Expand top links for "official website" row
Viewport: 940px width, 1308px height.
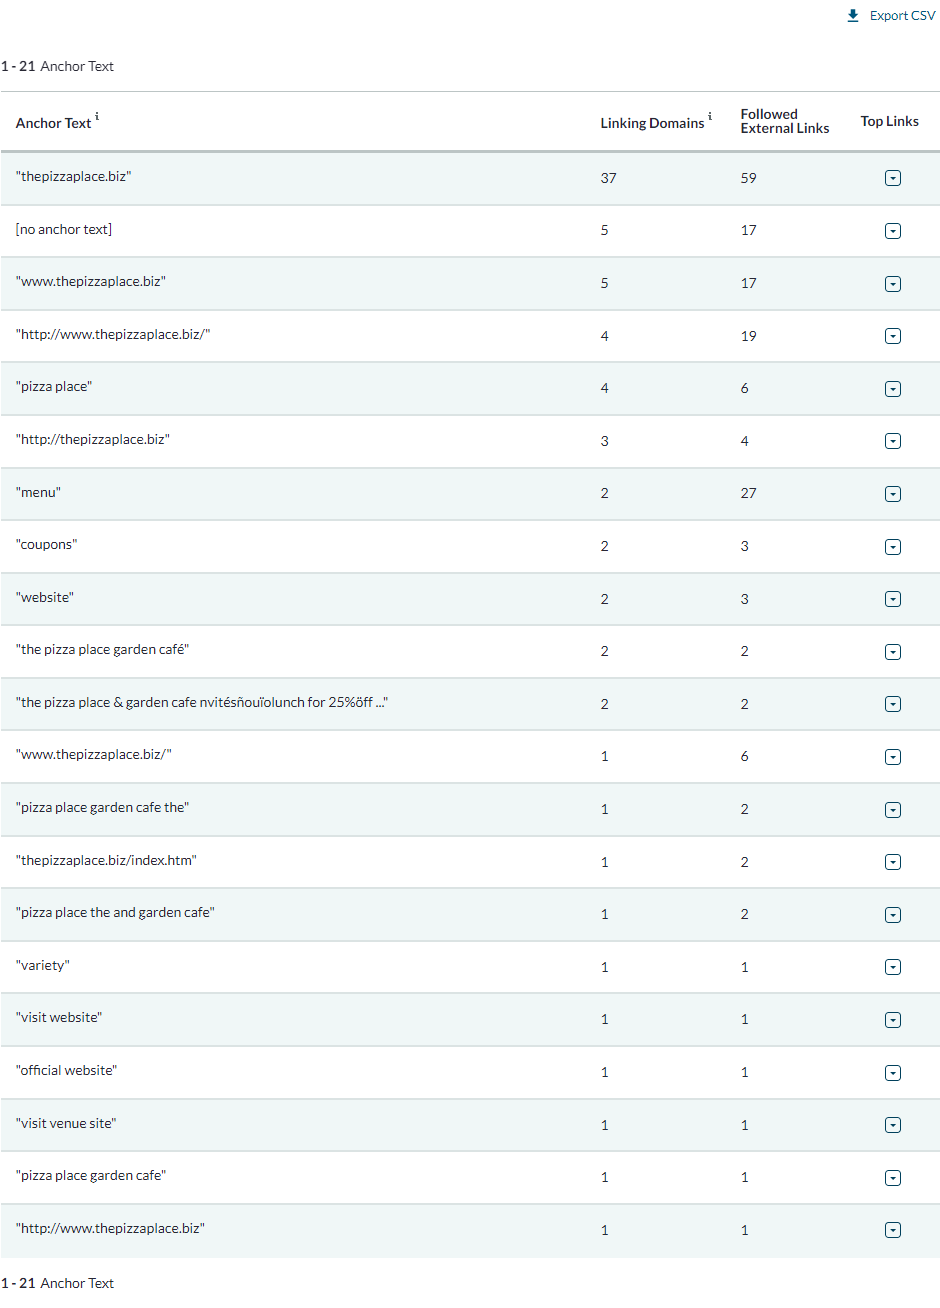click(x=893, y=1073)
